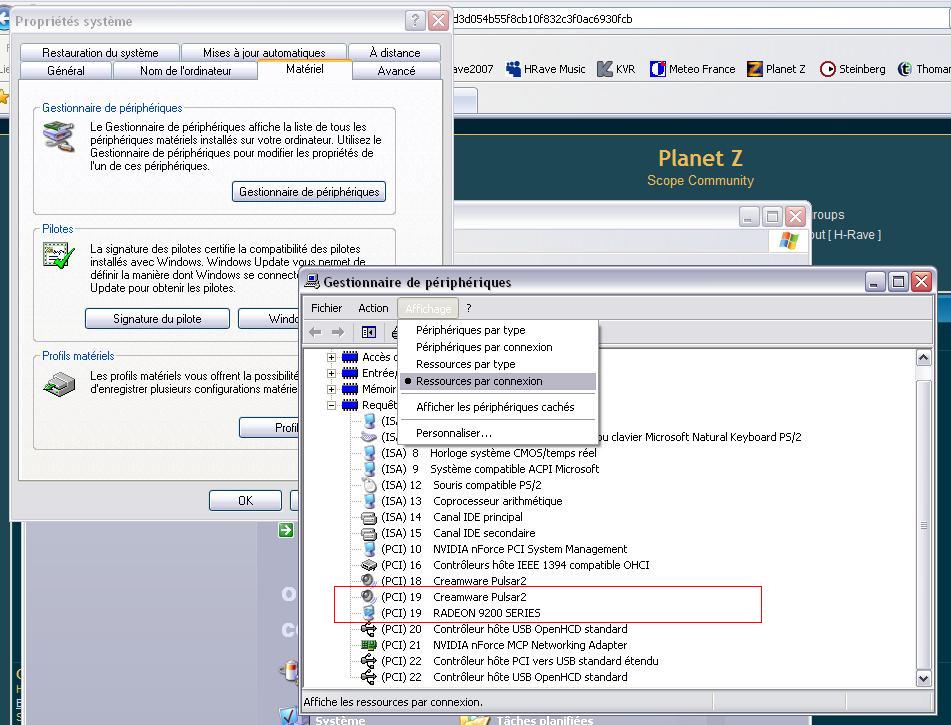Viewport: 951px width, 725px height.
Task: Open the ? help menu in Device Manager
Action: (469, 308)
